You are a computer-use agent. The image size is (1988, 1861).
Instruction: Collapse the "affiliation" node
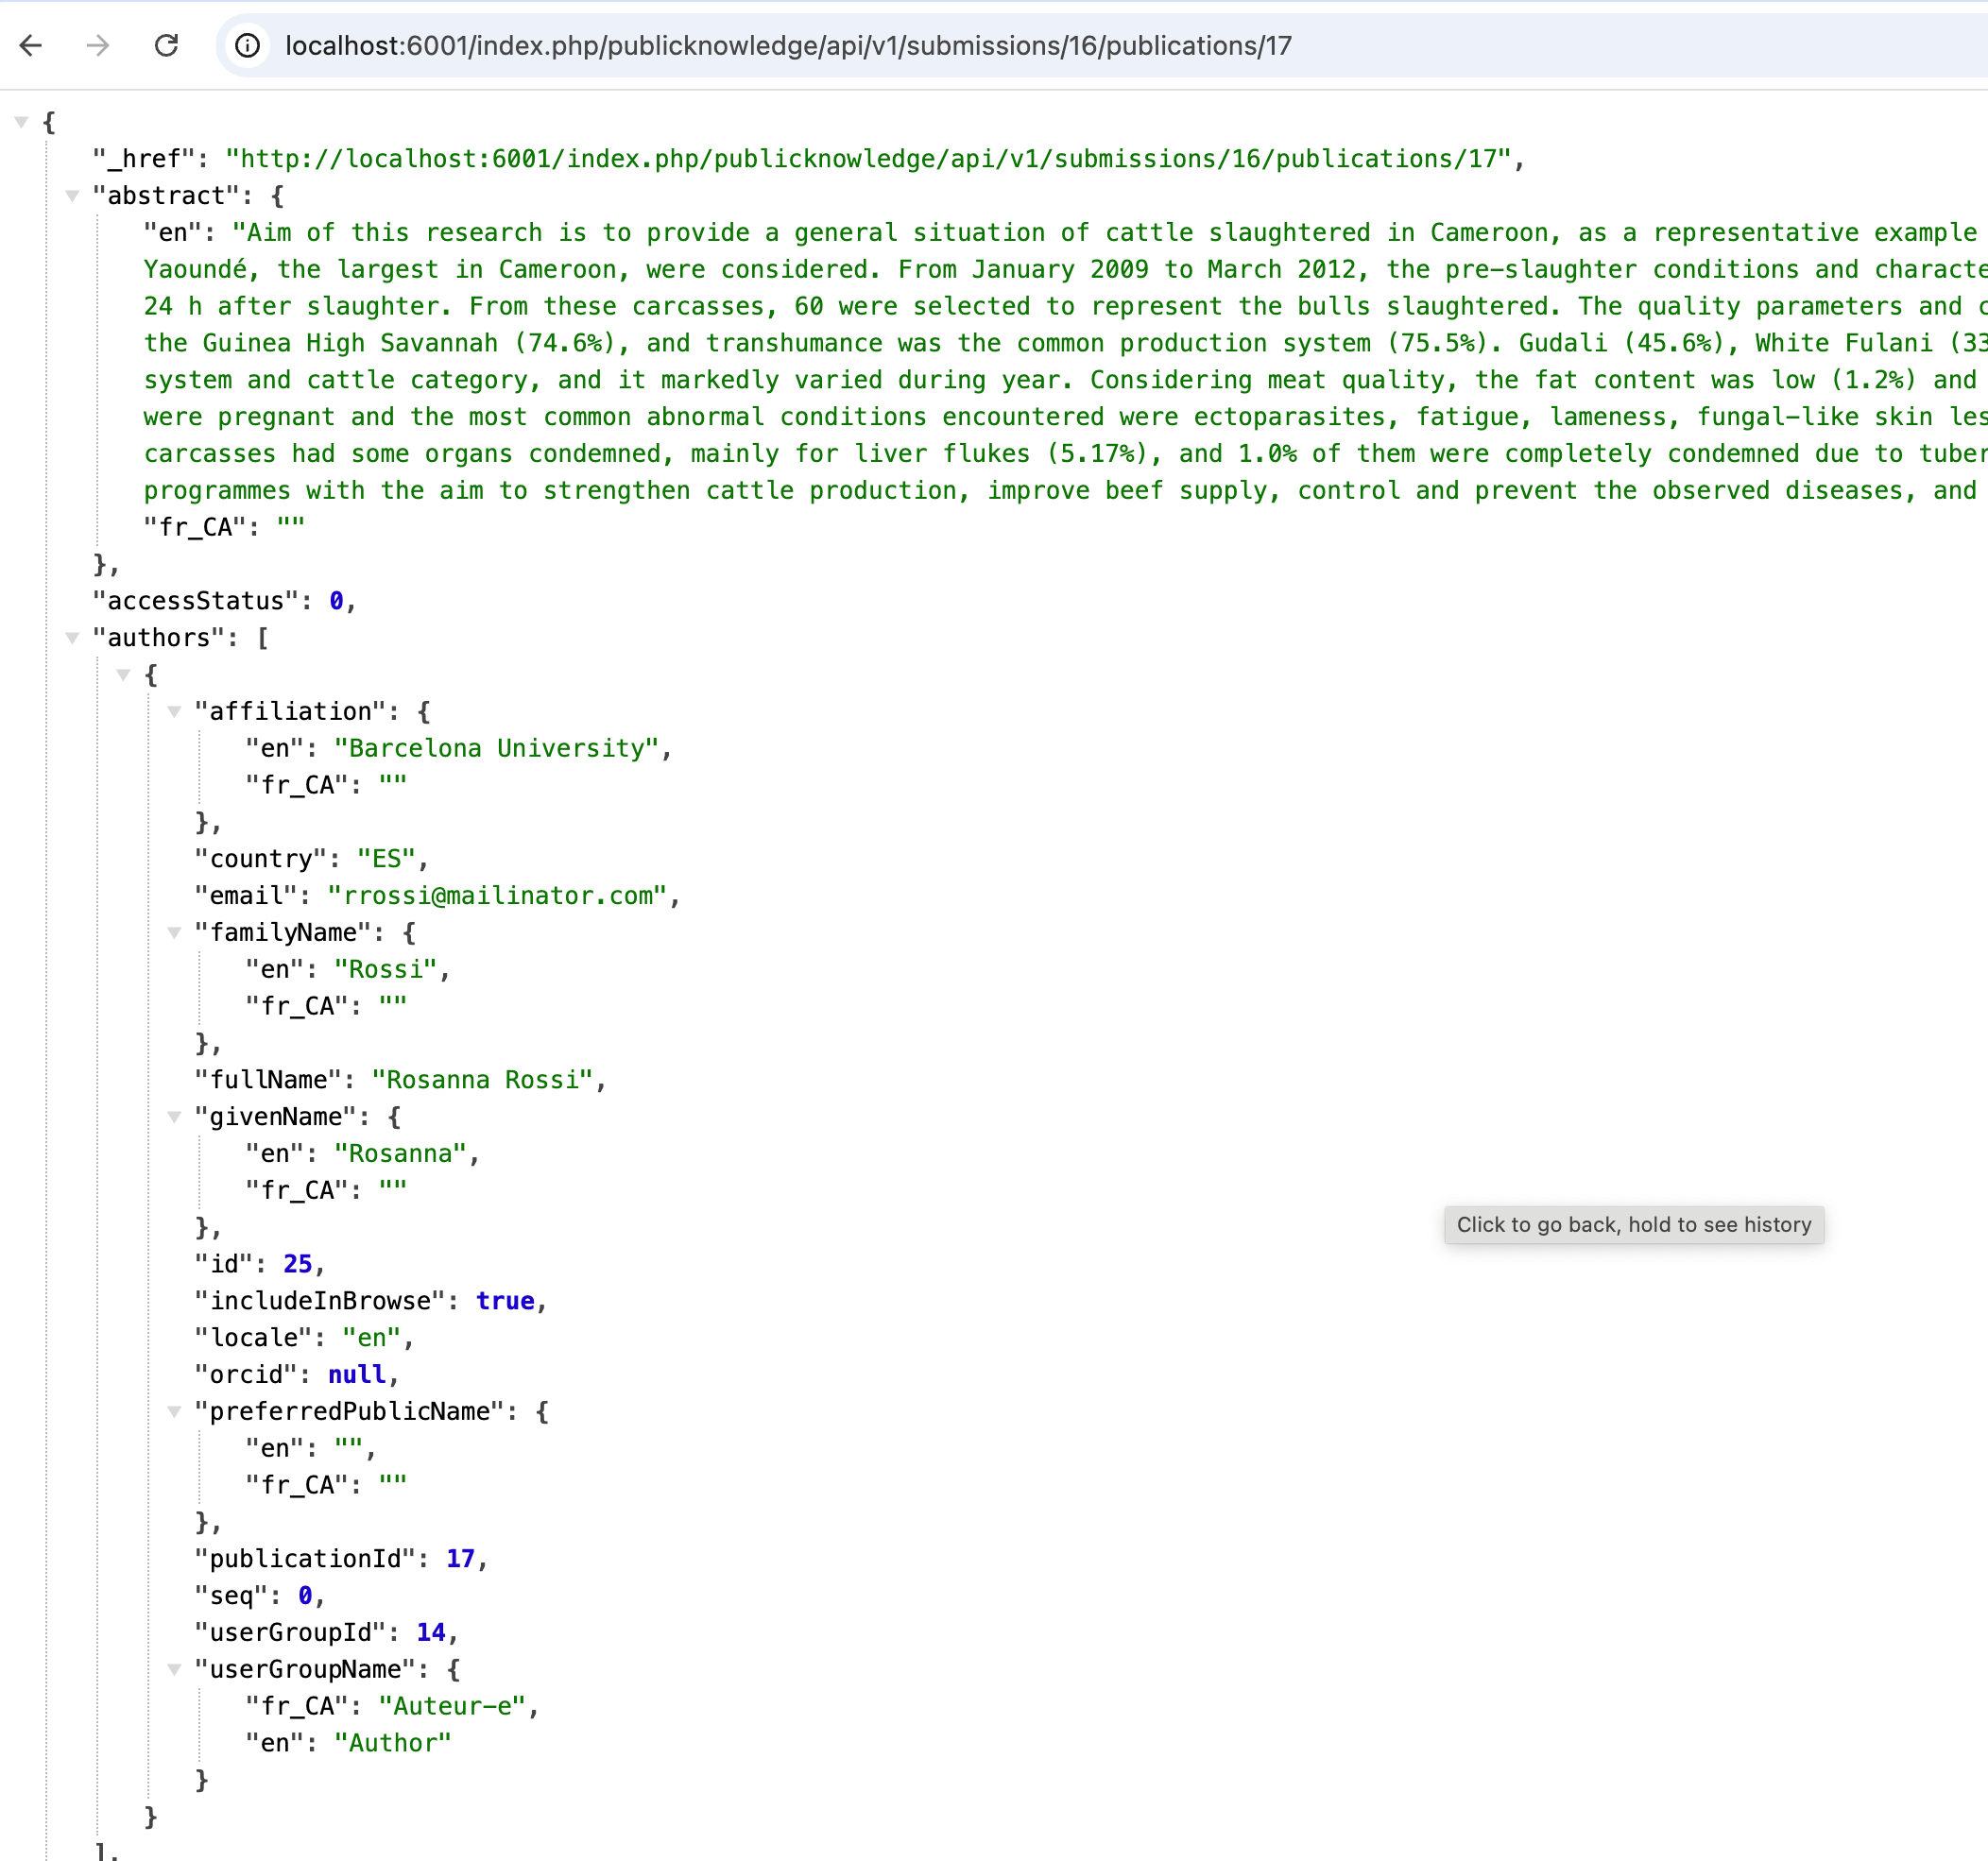[x=174, y=712]
